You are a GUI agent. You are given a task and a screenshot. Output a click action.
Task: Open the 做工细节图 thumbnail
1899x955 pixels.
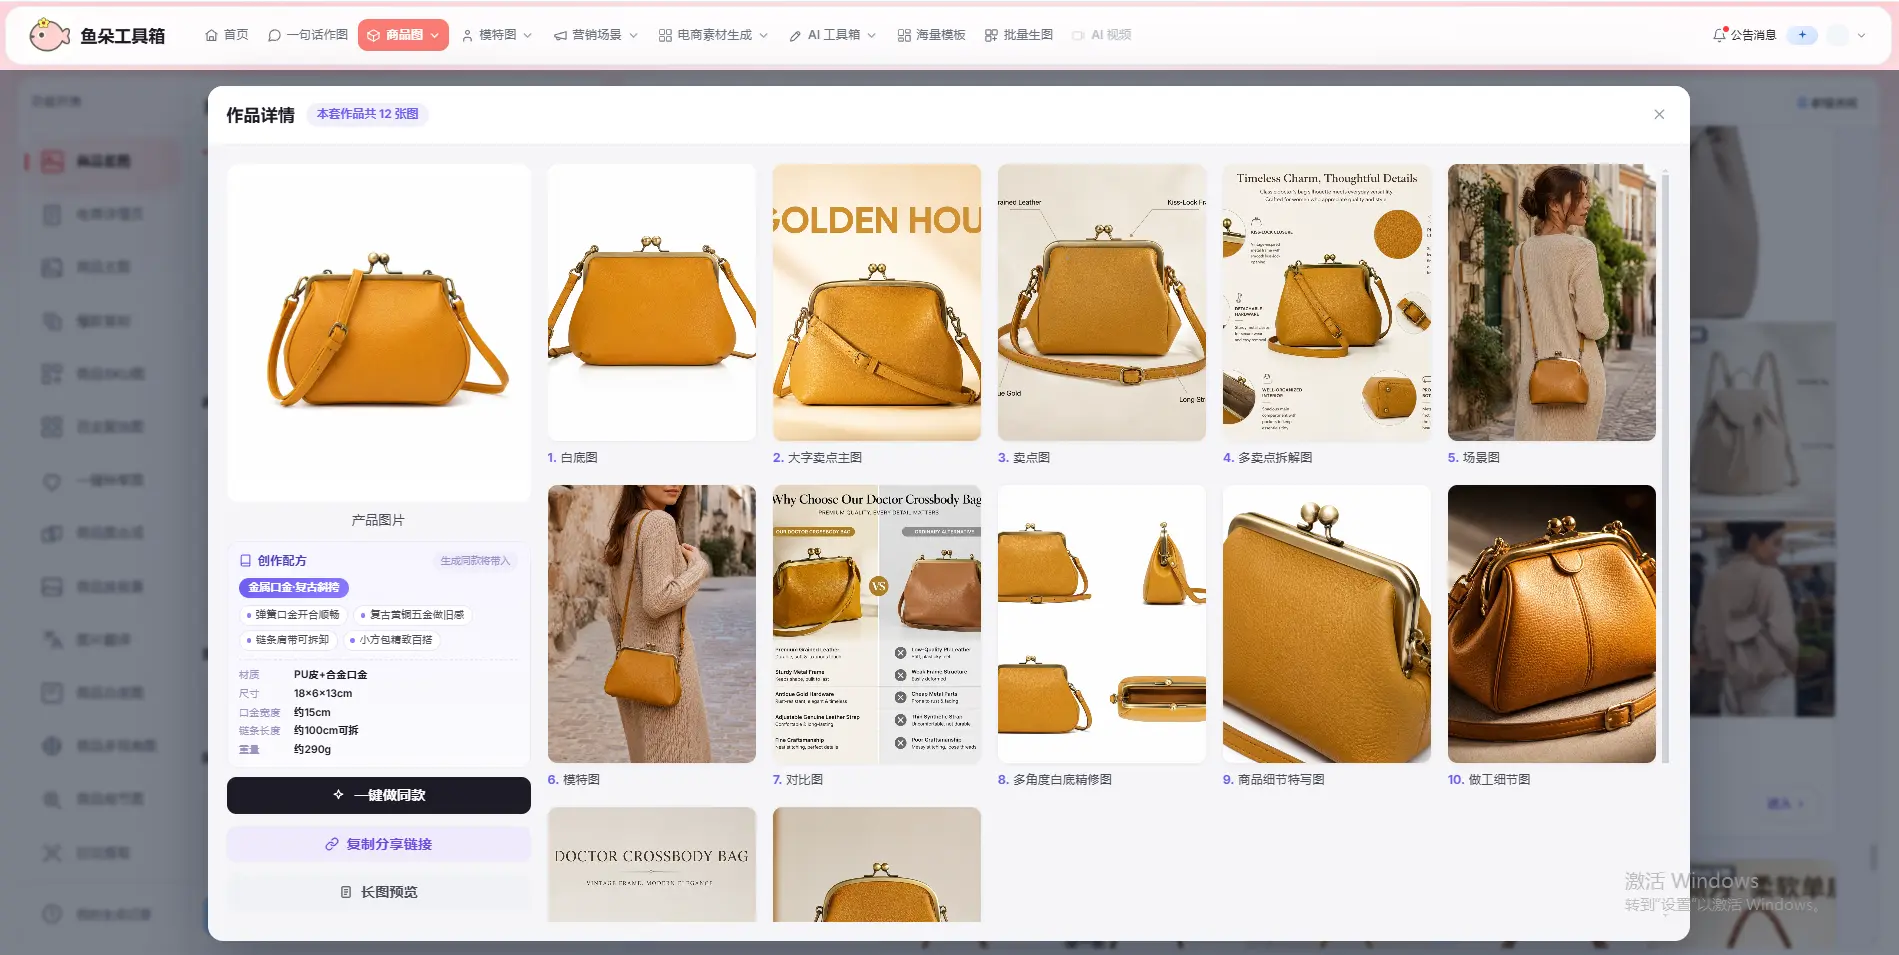click(x=1552, y=624)
